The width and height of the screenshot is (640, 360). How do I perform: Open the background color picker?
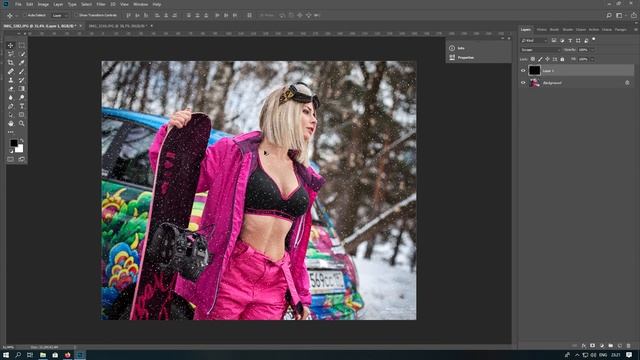pyautogui.click(x=19, y=149)
